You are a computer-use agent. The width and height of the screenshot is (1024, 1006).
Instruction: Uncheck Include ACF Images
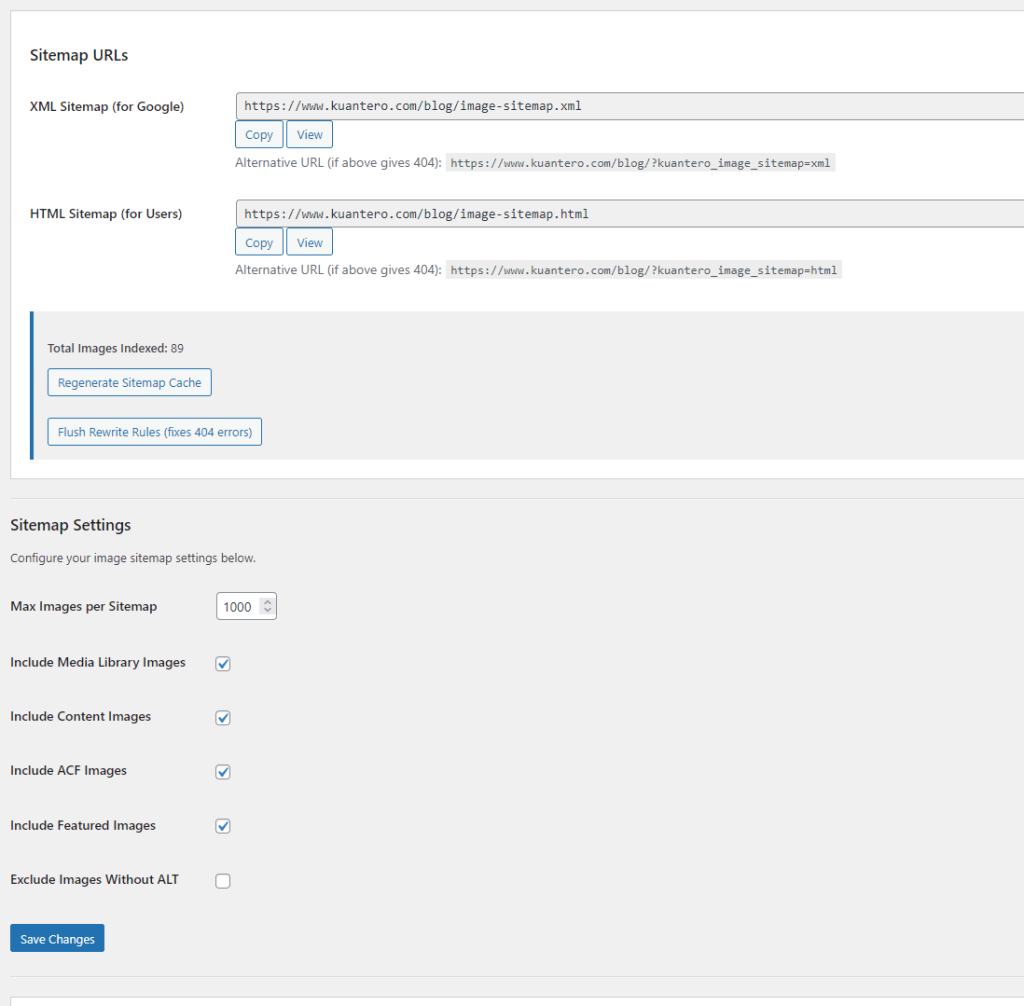[x=222, y=771]
